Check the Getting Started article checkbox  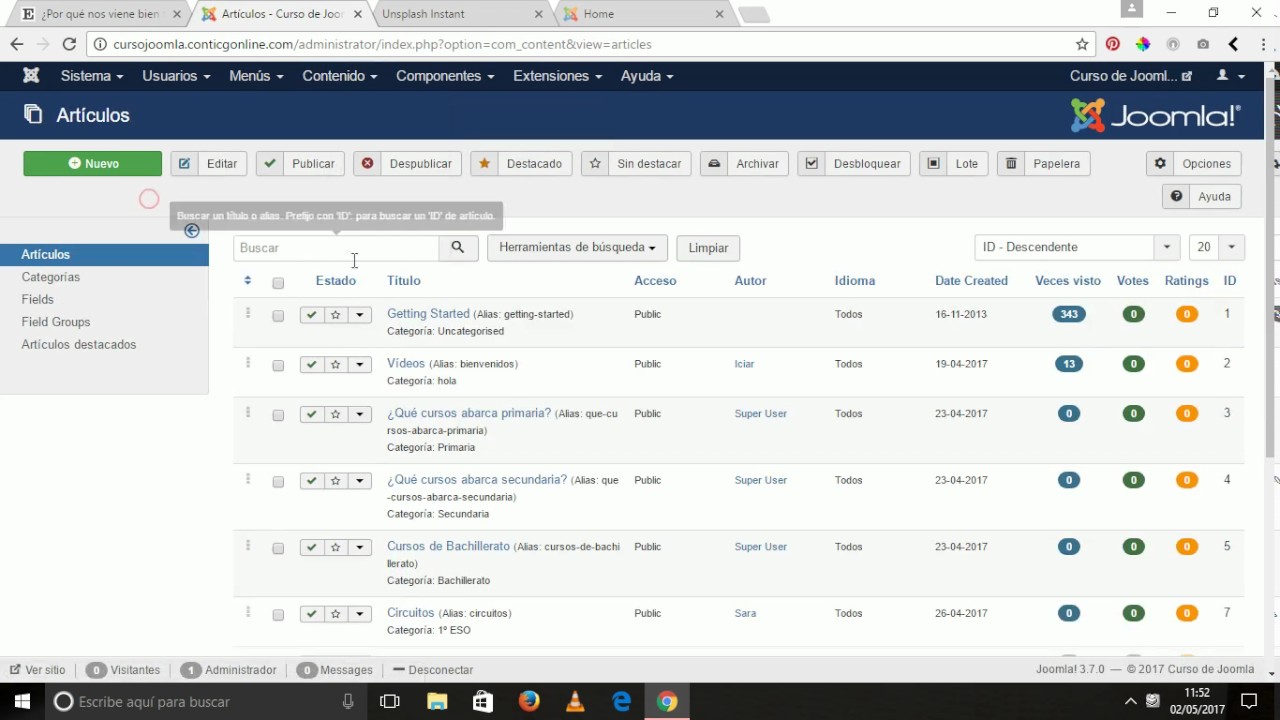click(278, 316)
